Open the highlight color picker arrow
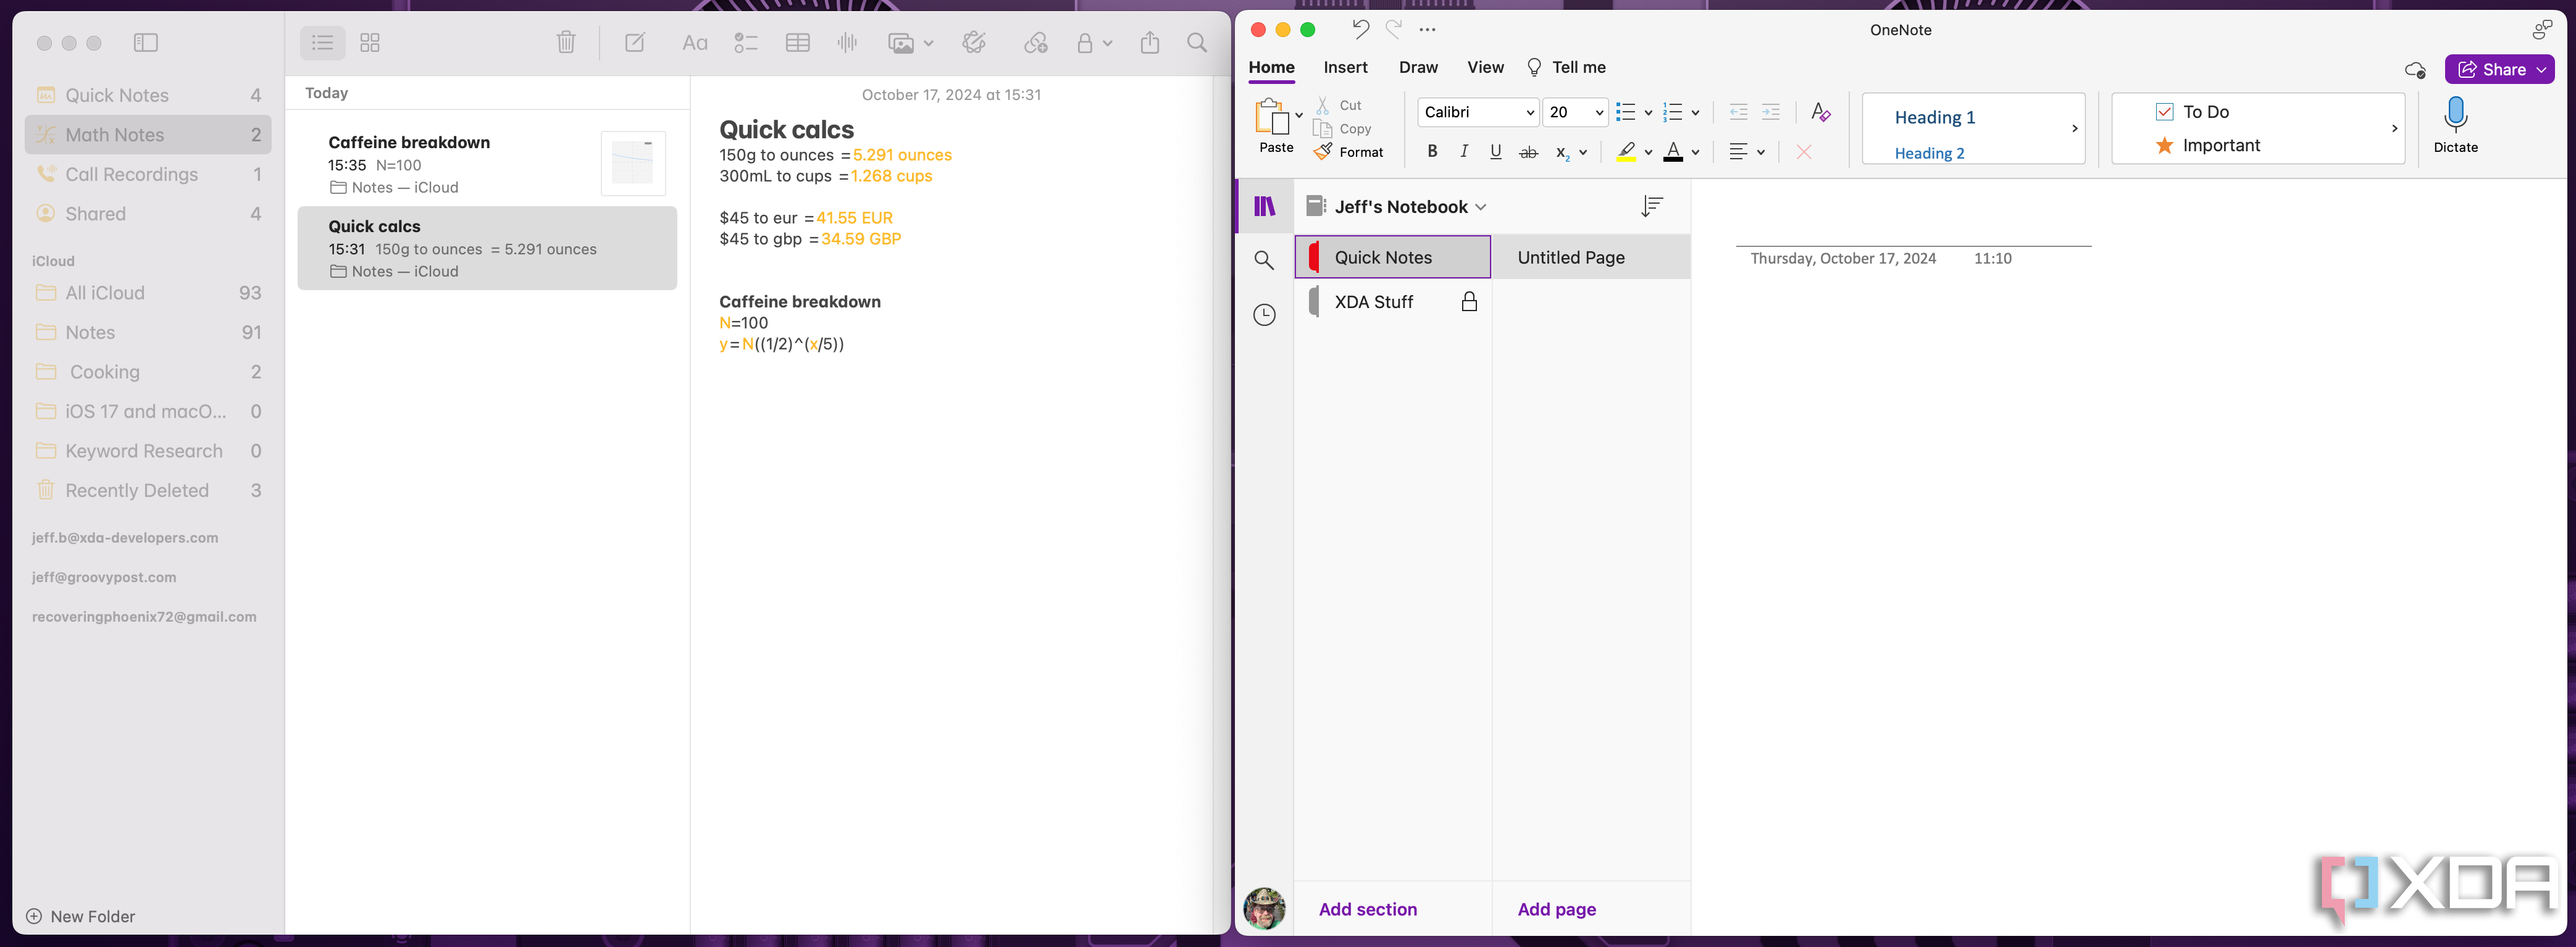This screenshot has width=2576, height=947. coord(1648,153)
